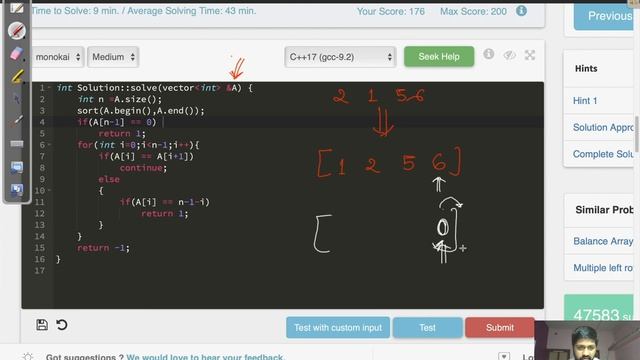
Task: Open Complete Solution hint
Action: point(603,154)
